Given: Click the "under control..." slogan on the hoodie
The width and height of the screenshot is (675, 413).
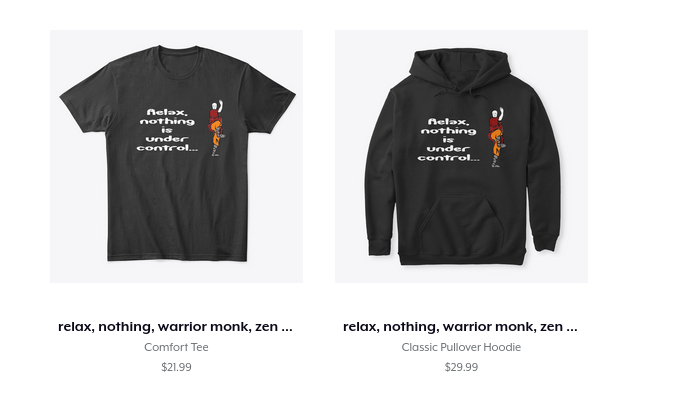Looking at the screenshot, I should 448,153.
